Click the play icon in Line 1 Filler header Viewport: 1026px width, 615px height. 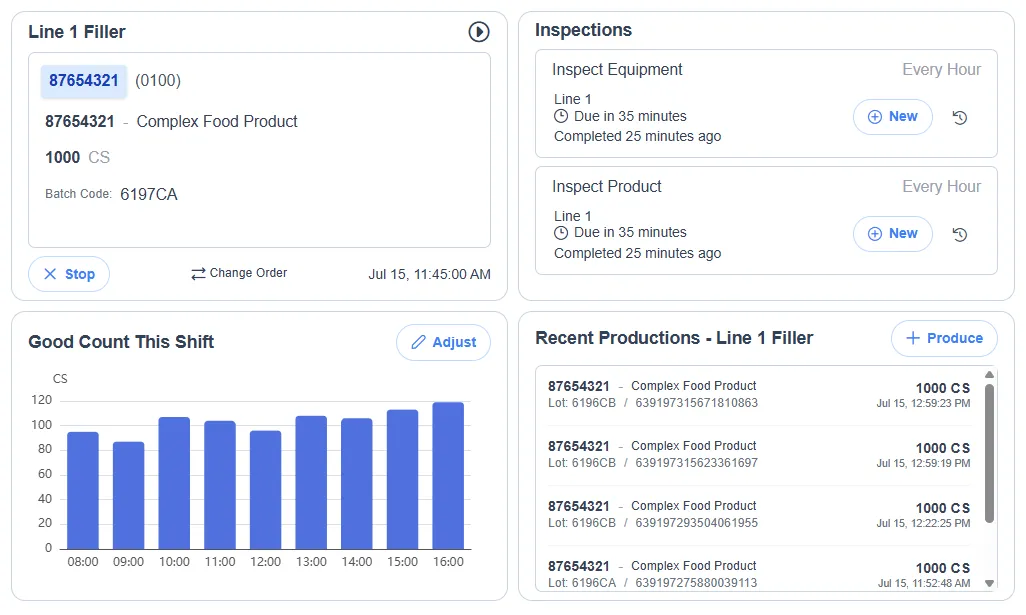pos(478,31)
